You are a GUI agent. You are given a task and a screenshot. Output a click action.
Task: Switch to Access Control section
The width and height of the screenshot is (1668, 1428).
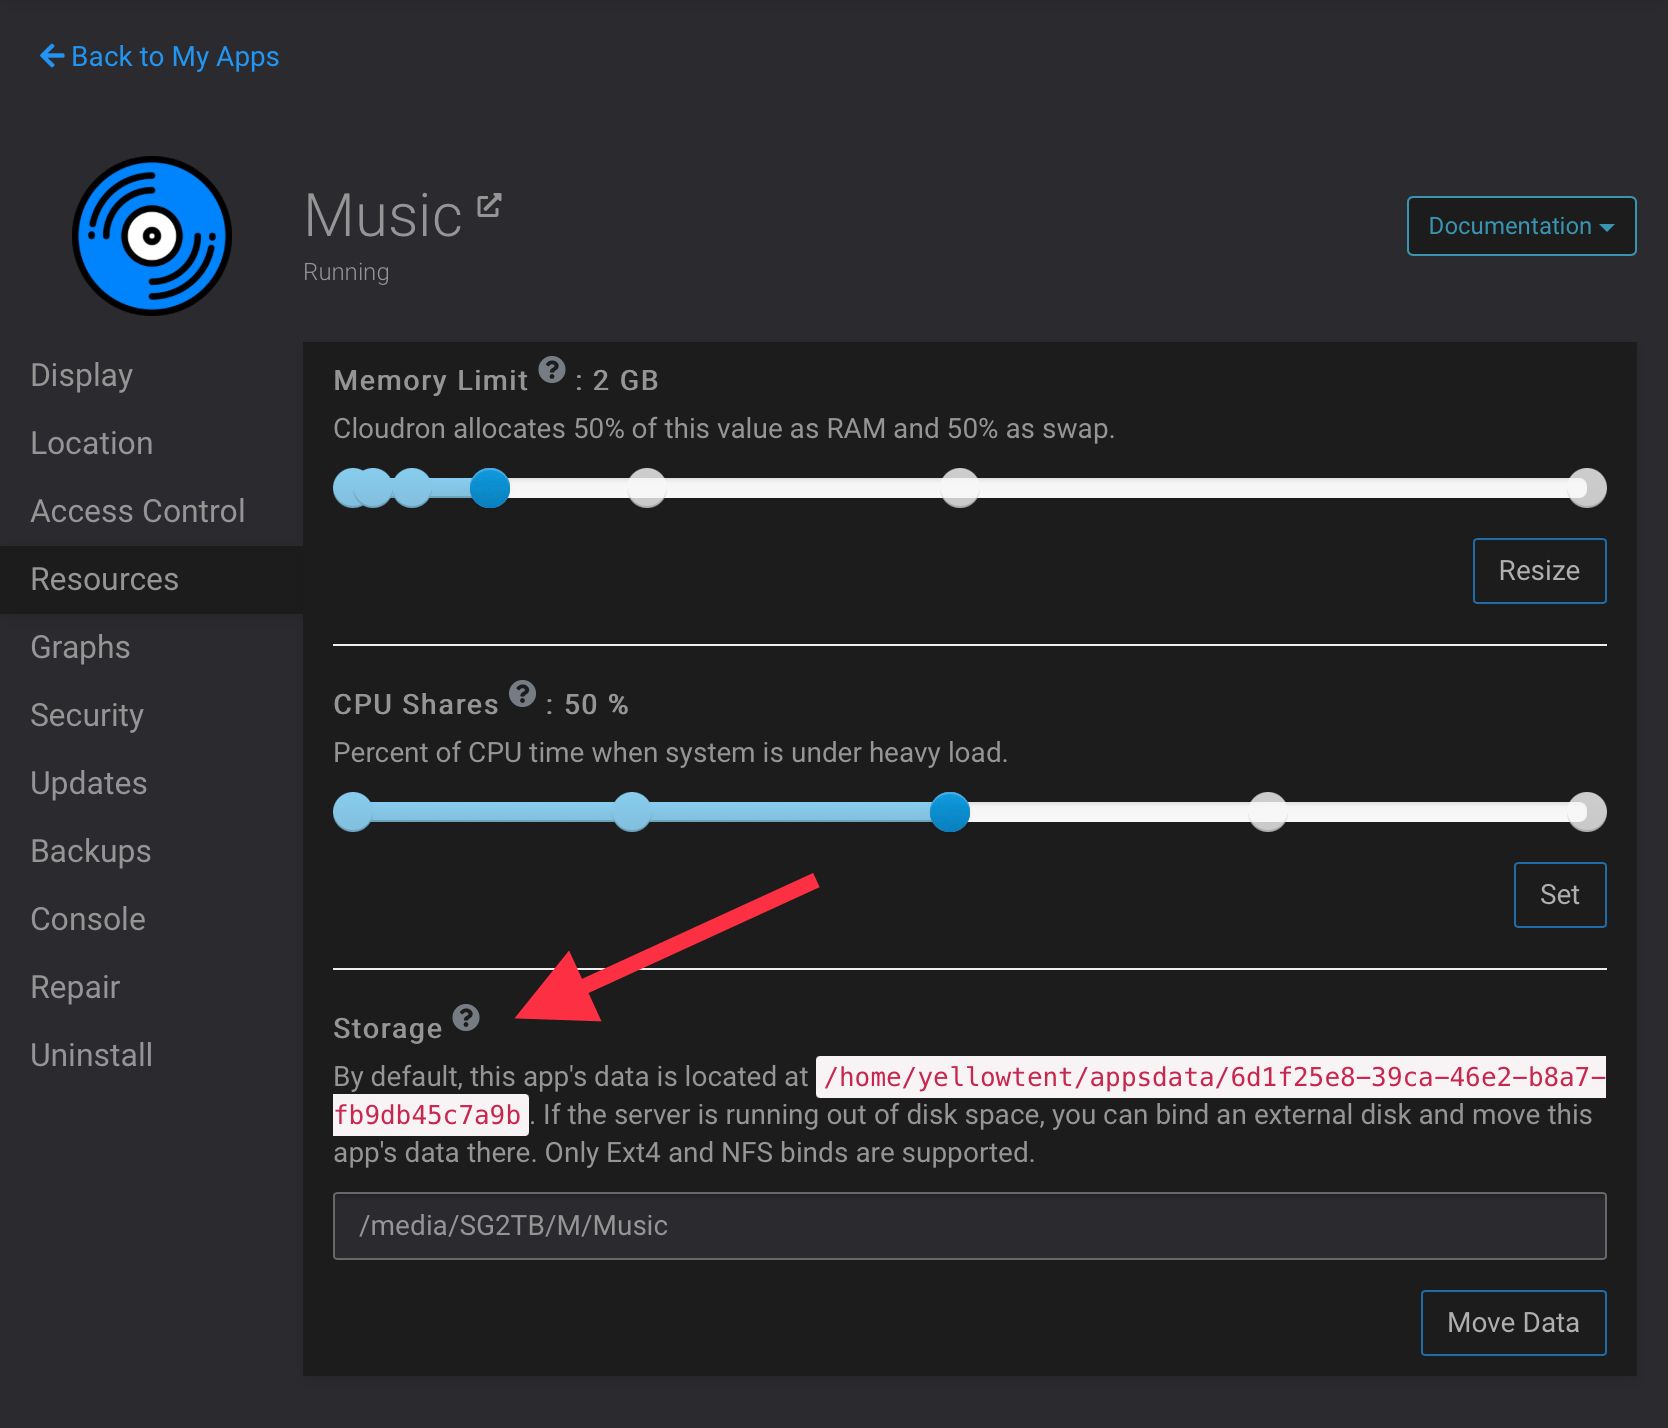(x=138, y=511)
